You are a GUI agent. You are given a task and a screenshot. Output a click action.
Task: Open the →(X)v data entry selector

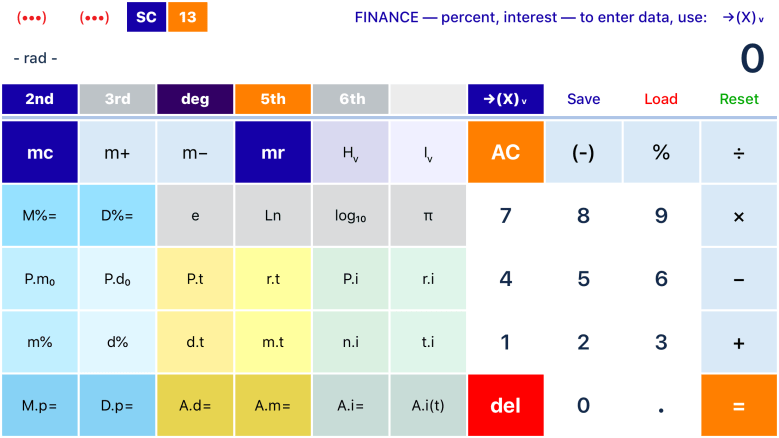[x=505, y=99]
